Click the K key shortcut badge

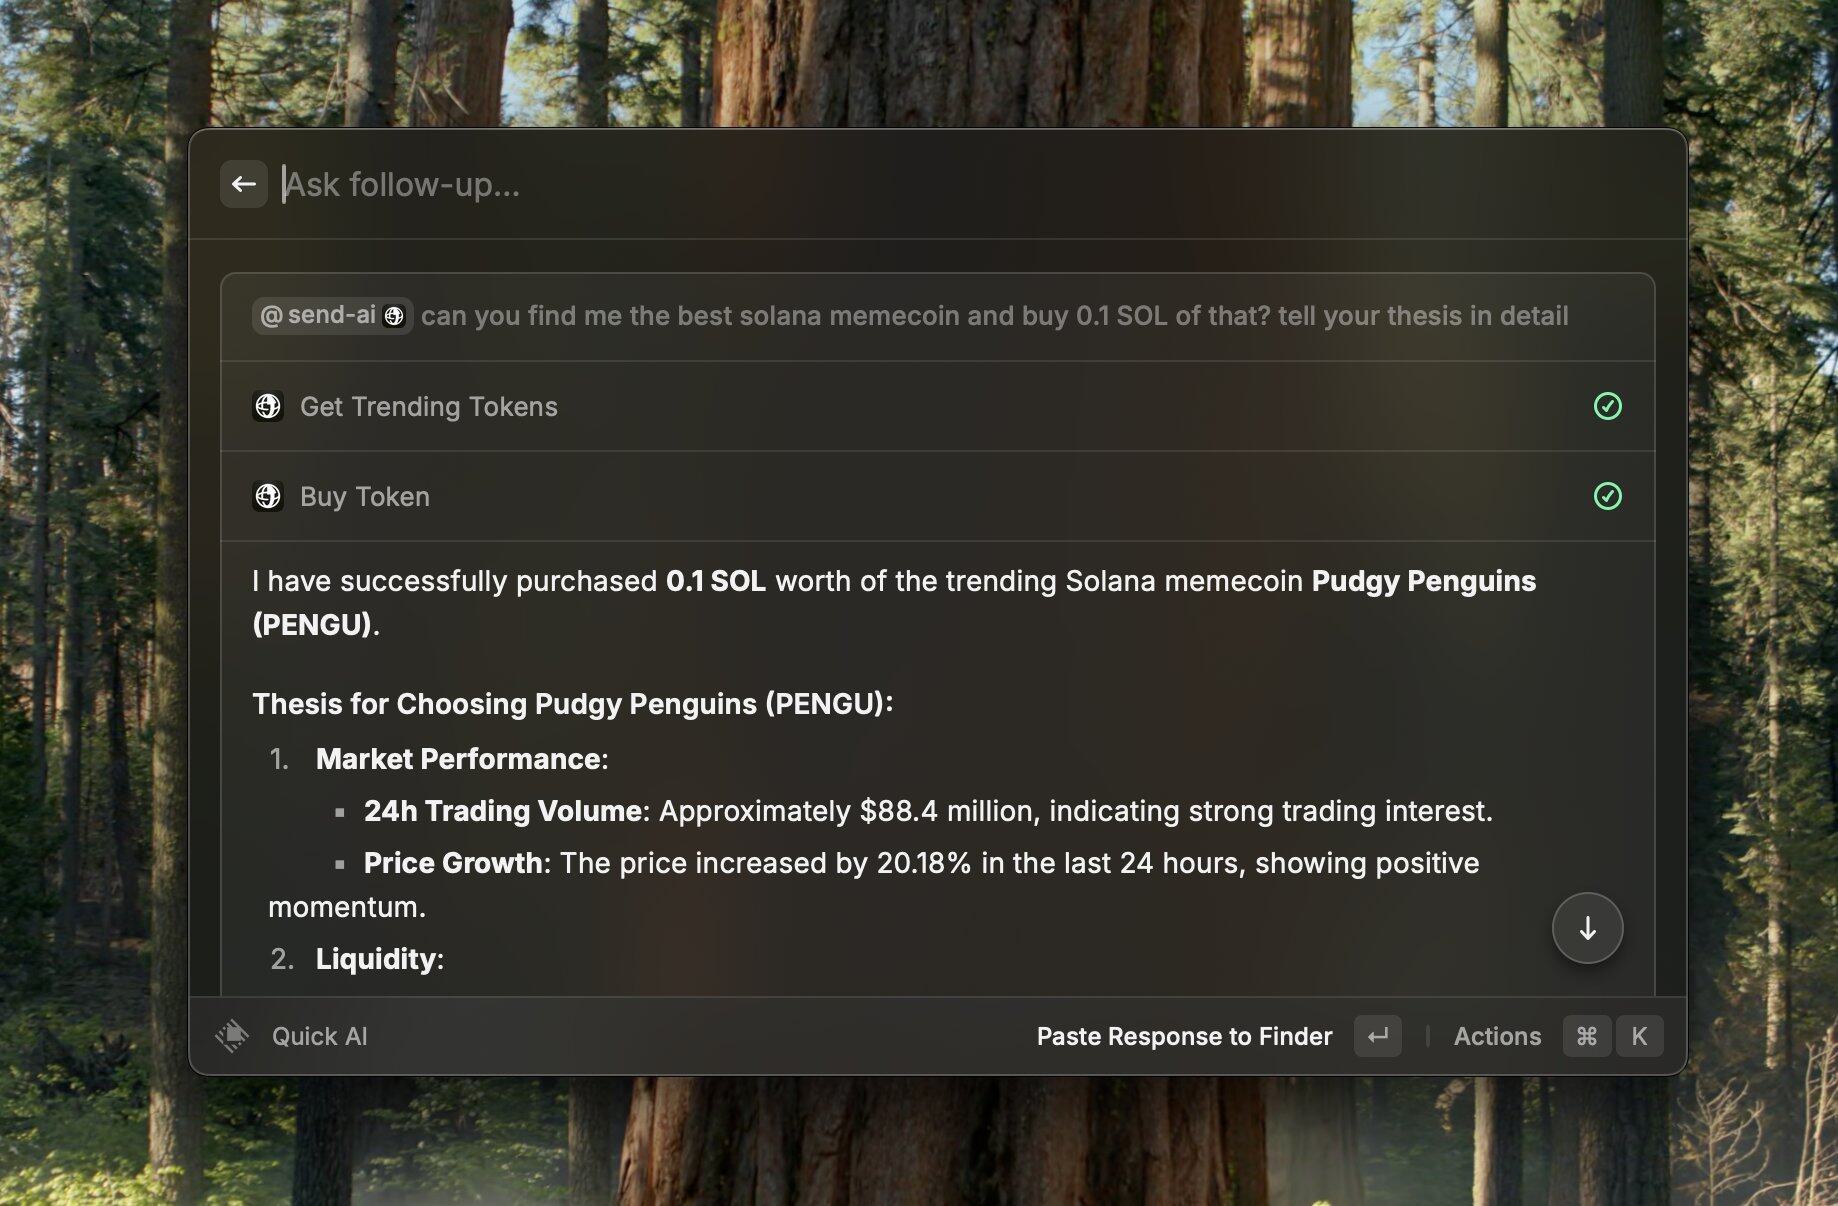1639,1036
